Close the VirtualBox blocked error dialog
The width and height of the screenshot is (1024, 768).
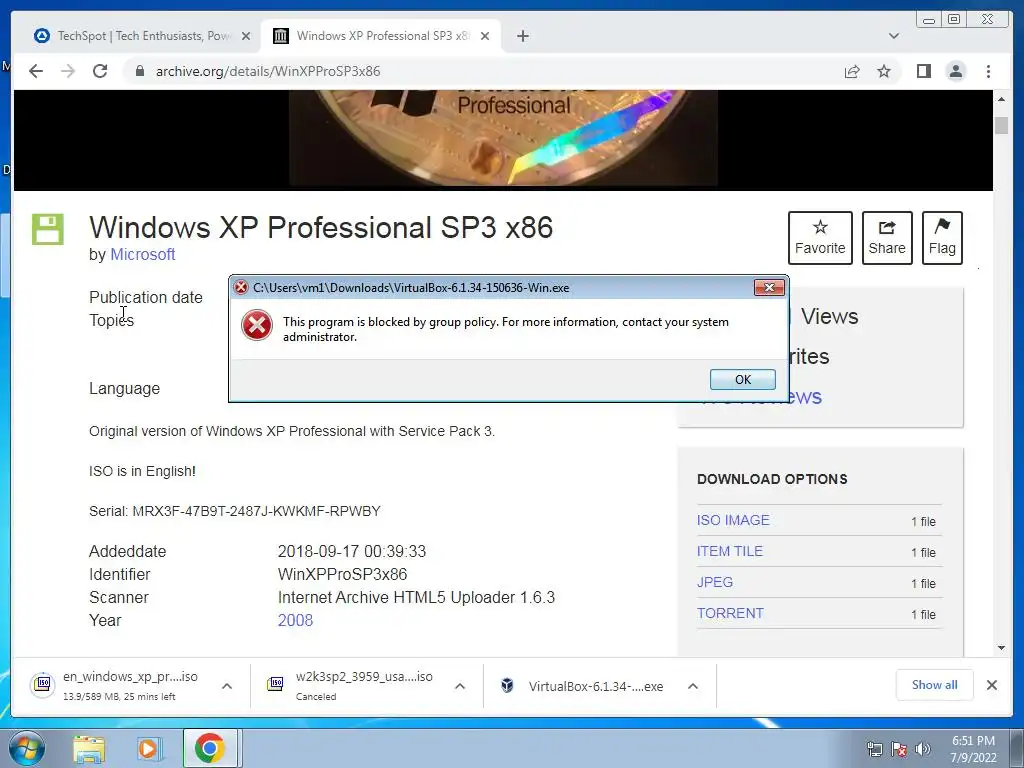(769, 287)
